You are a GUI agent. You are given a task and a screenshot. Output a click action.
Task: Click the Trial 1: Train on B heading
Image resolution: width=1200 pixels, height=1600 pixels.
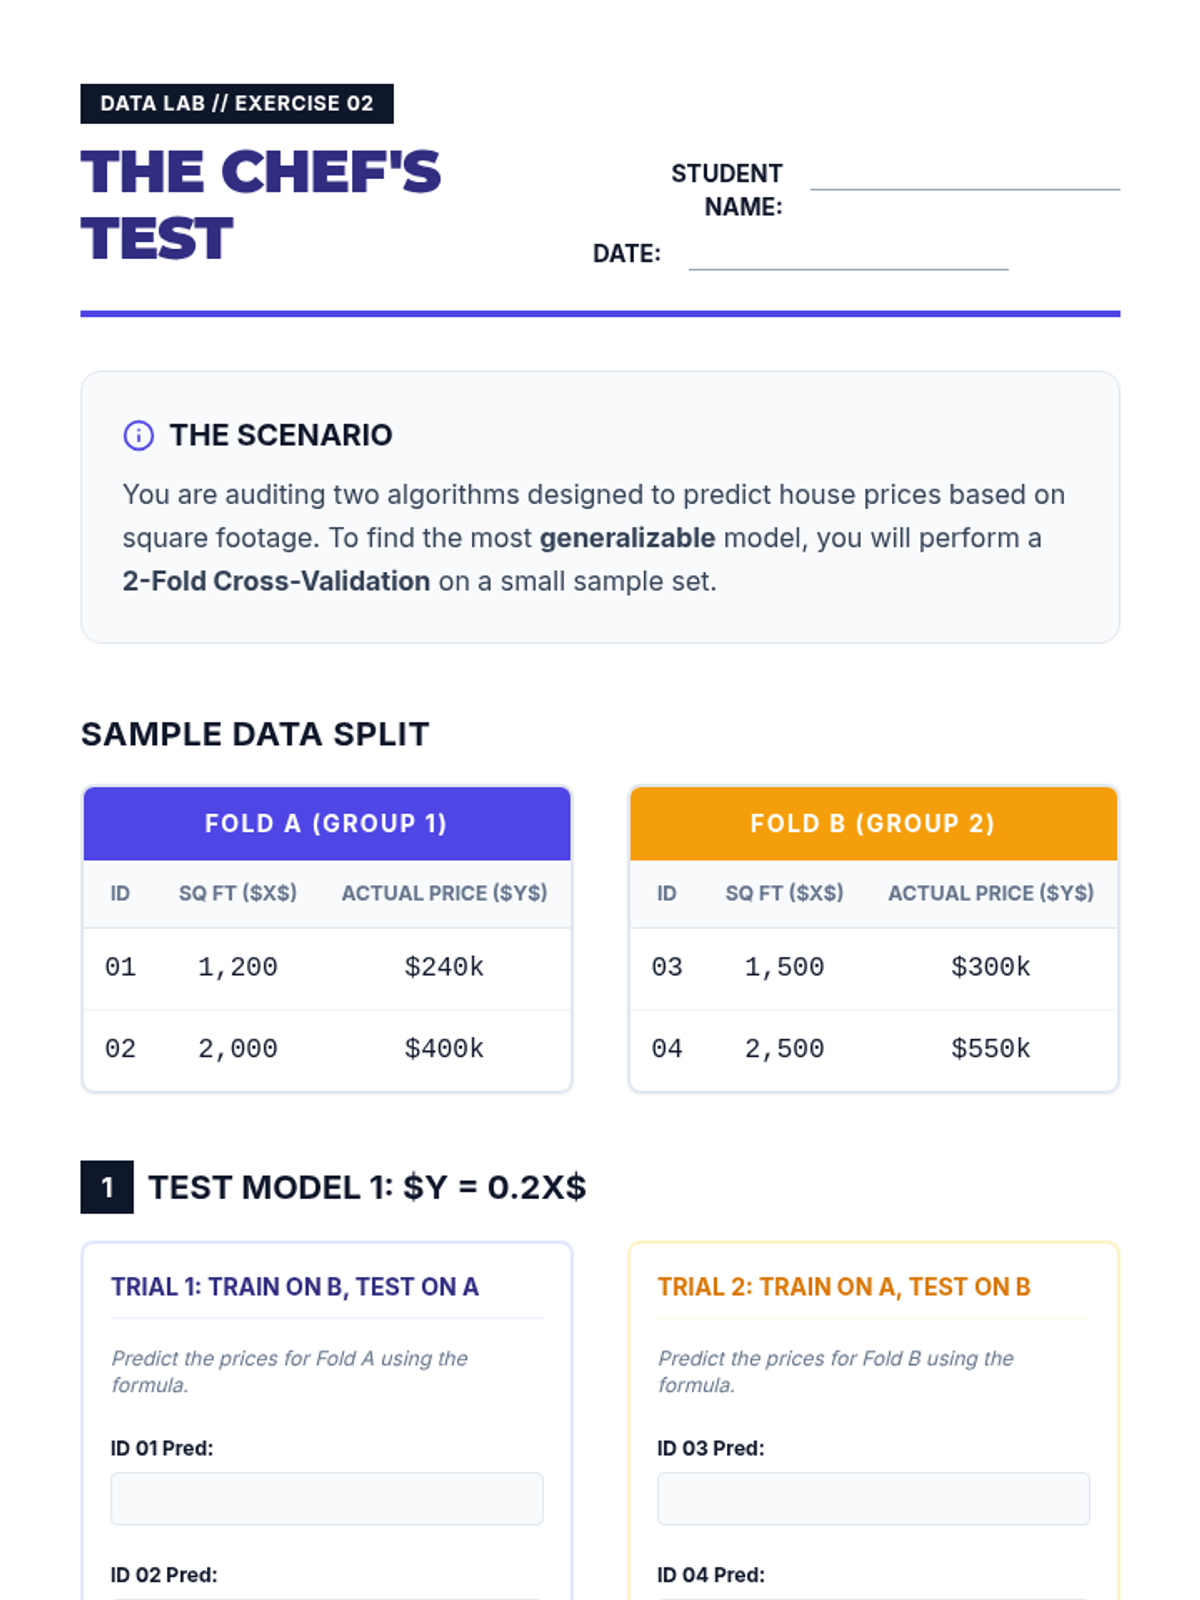[295, 1287]
